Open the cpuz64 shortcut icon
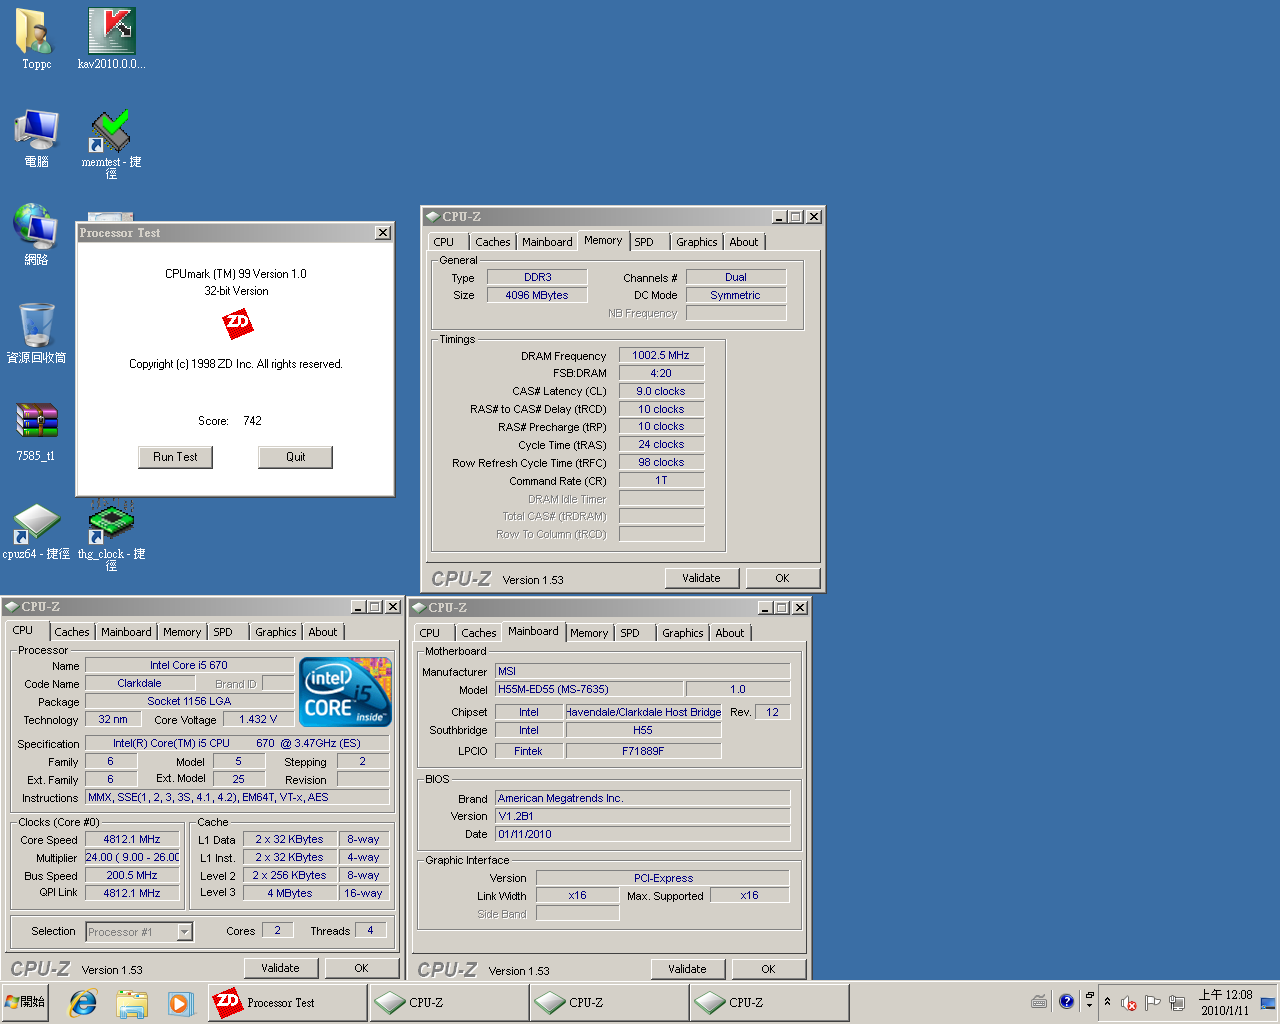This screenshot has height=1024, width=1280. click(36, 531)
